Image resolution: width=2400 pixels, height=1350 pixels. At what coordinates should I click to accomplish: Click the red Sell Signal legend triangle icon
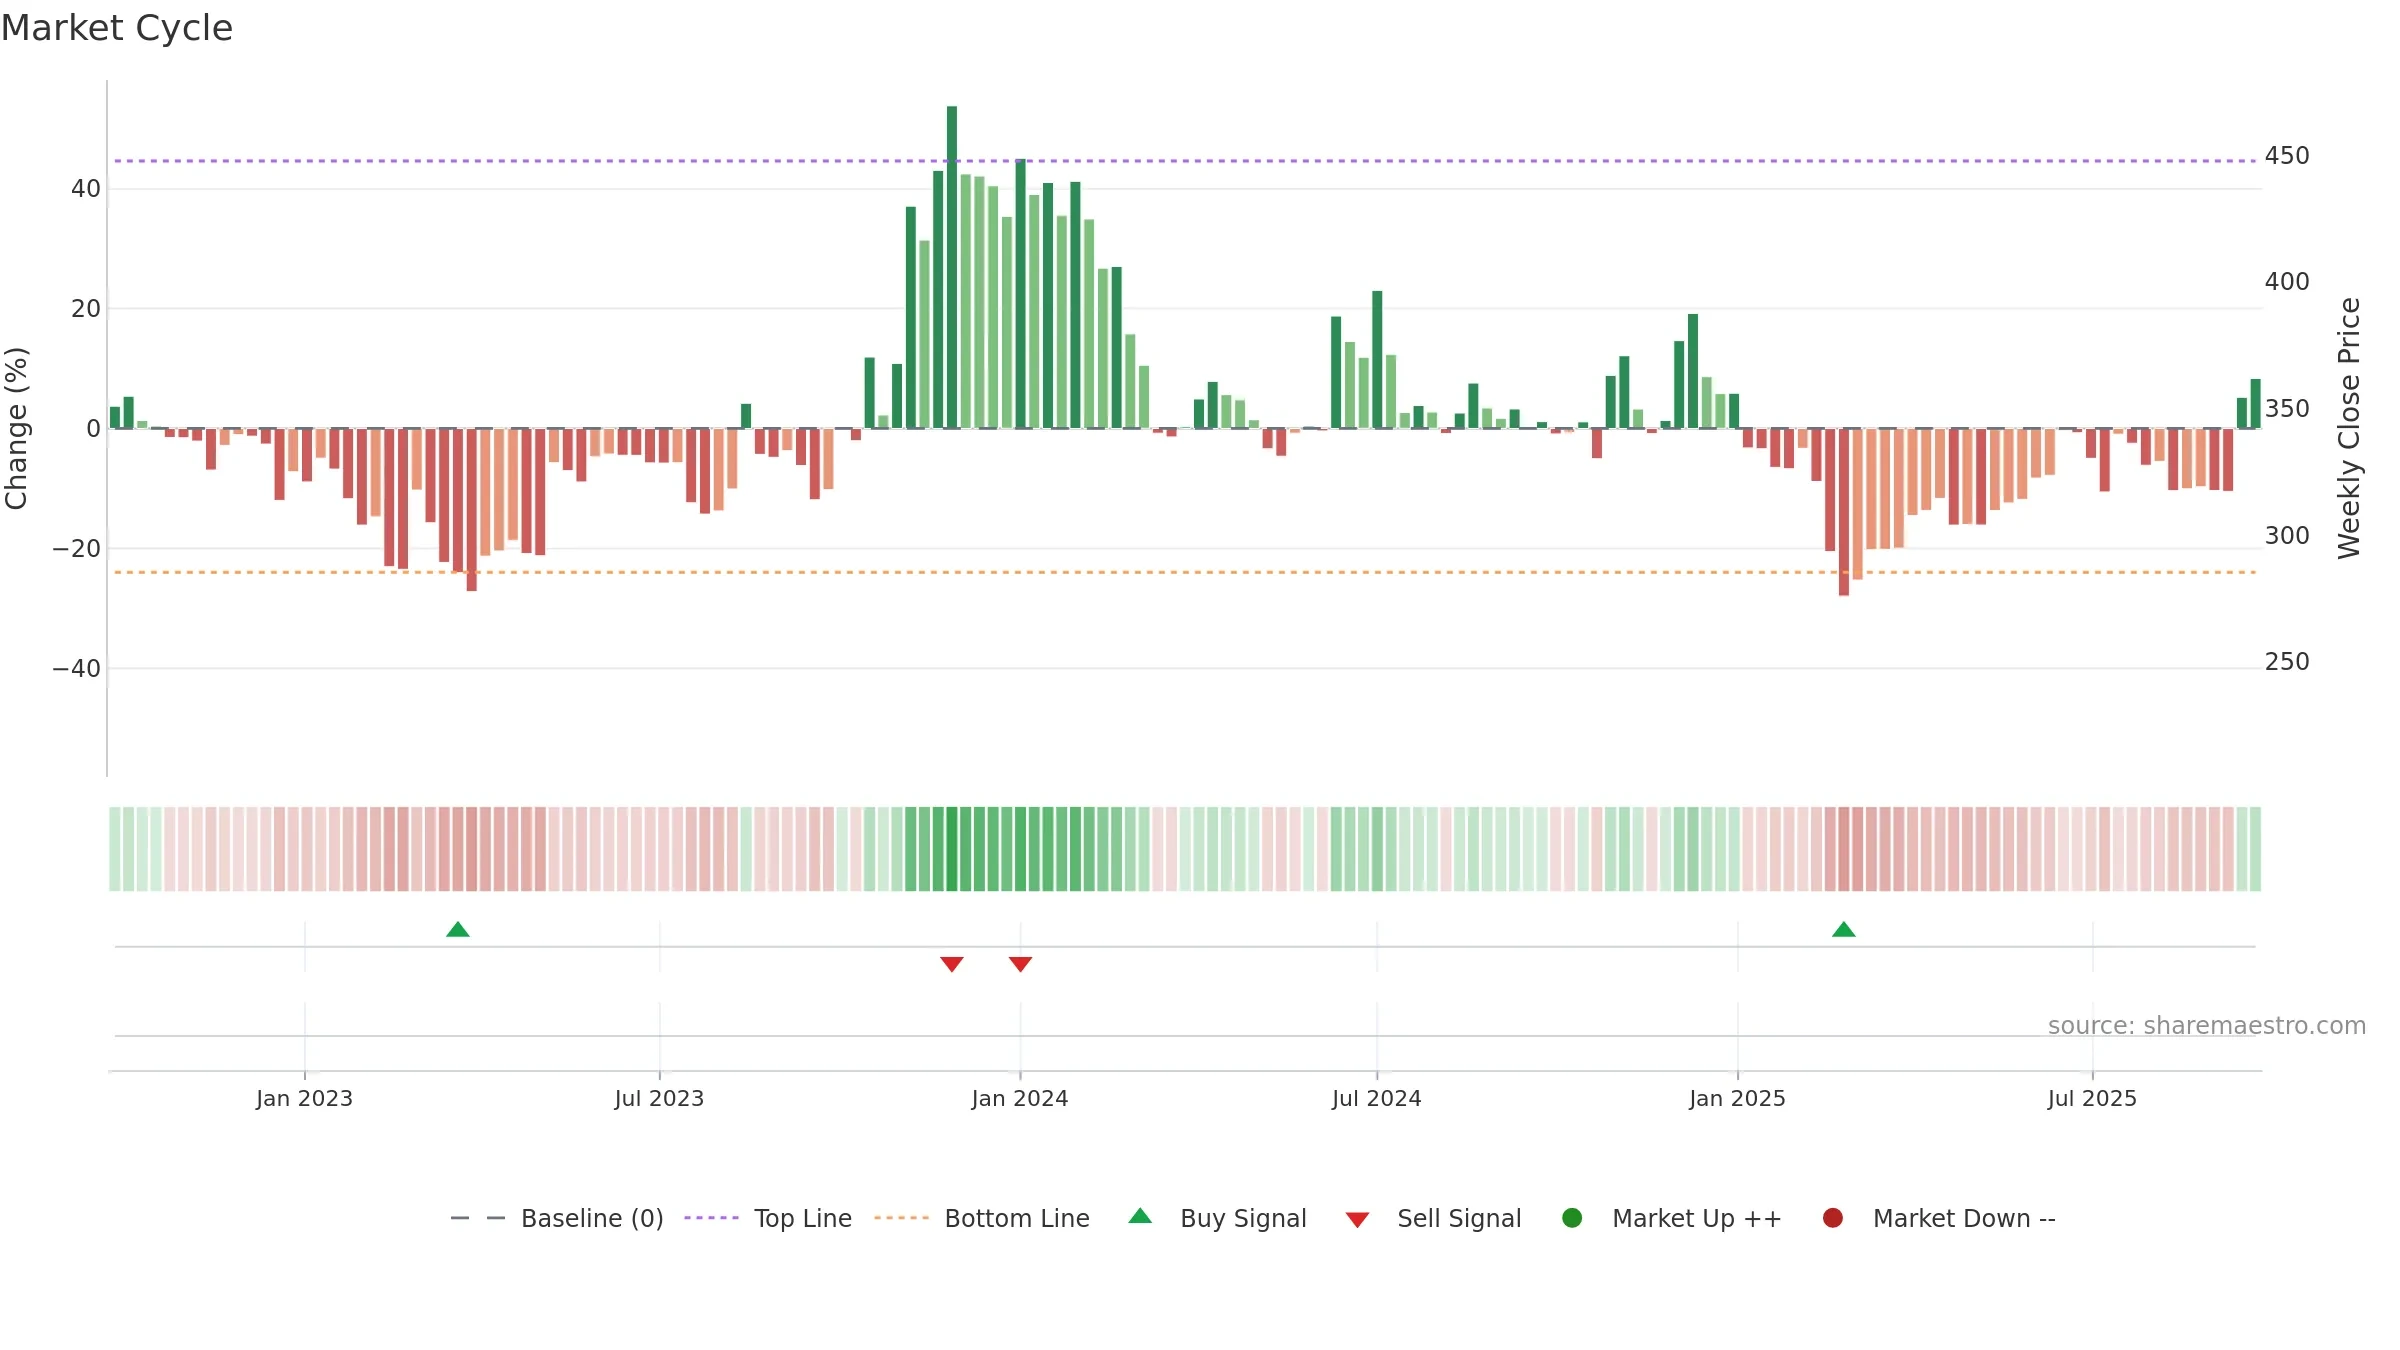[1357, 1220]
